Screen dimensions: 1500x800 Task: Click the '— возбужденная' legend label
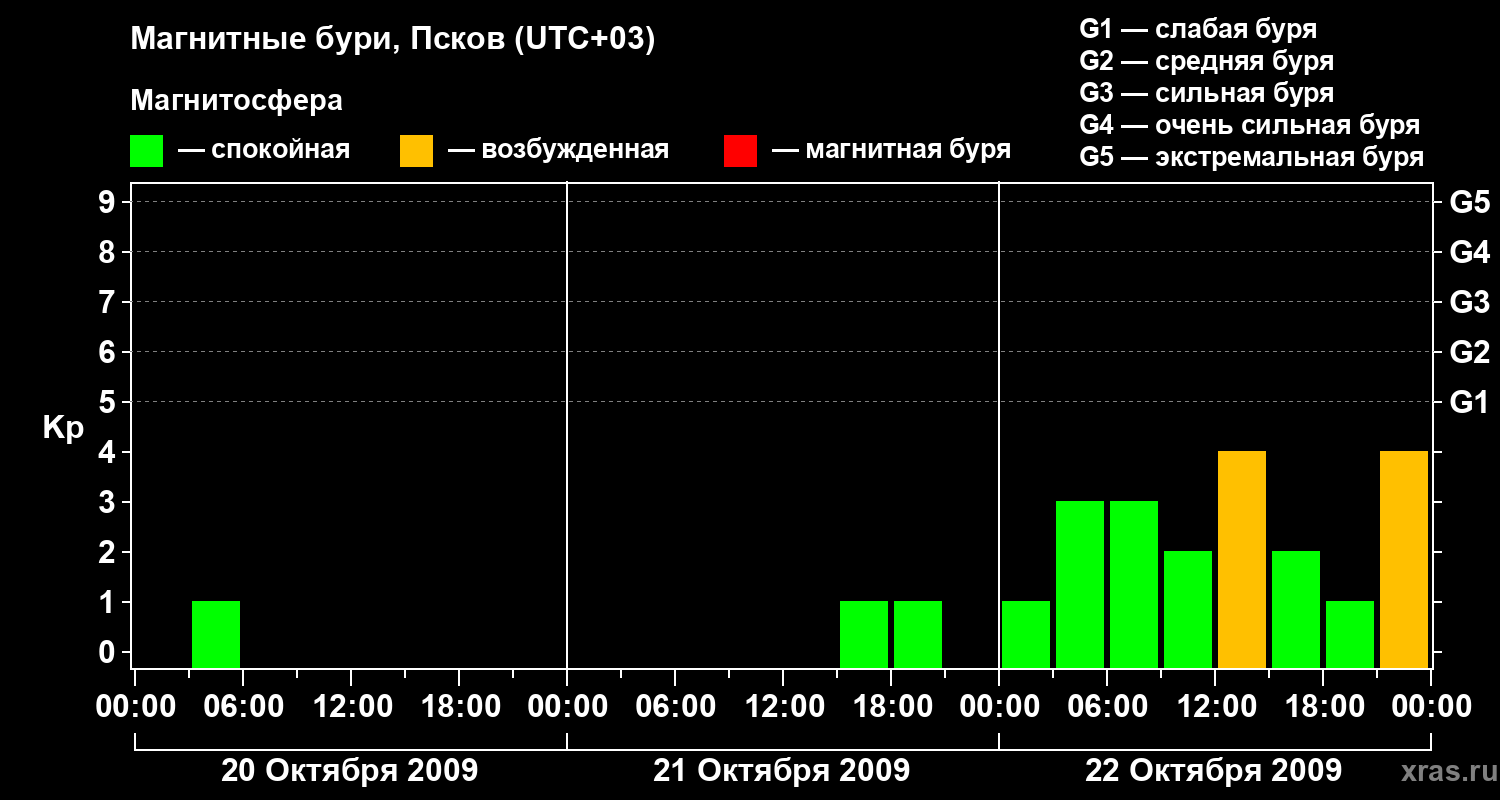[x=558, y=150]
